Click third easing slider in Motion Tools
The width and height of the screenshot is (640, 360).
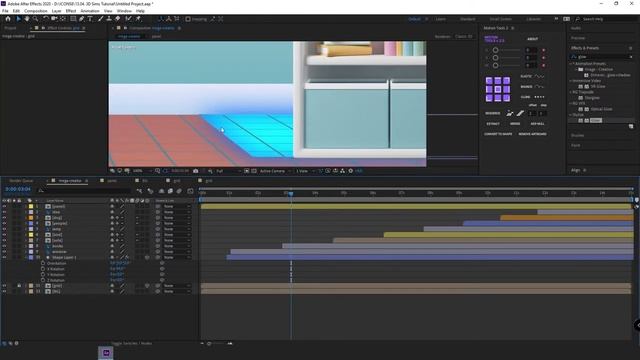(x=506, y=65)
